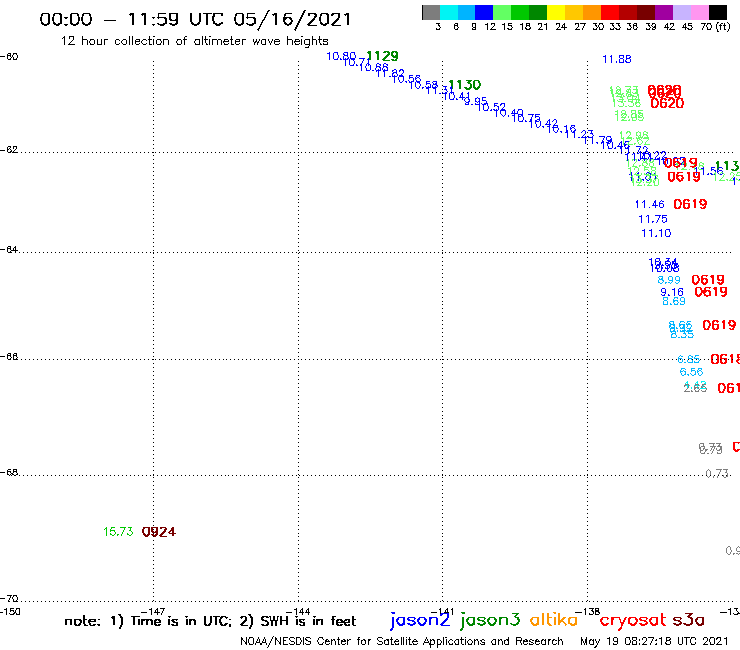The image size is (740, 650).
Task: Click the longitude axis label '-138'
Action: tap(588, 611)
